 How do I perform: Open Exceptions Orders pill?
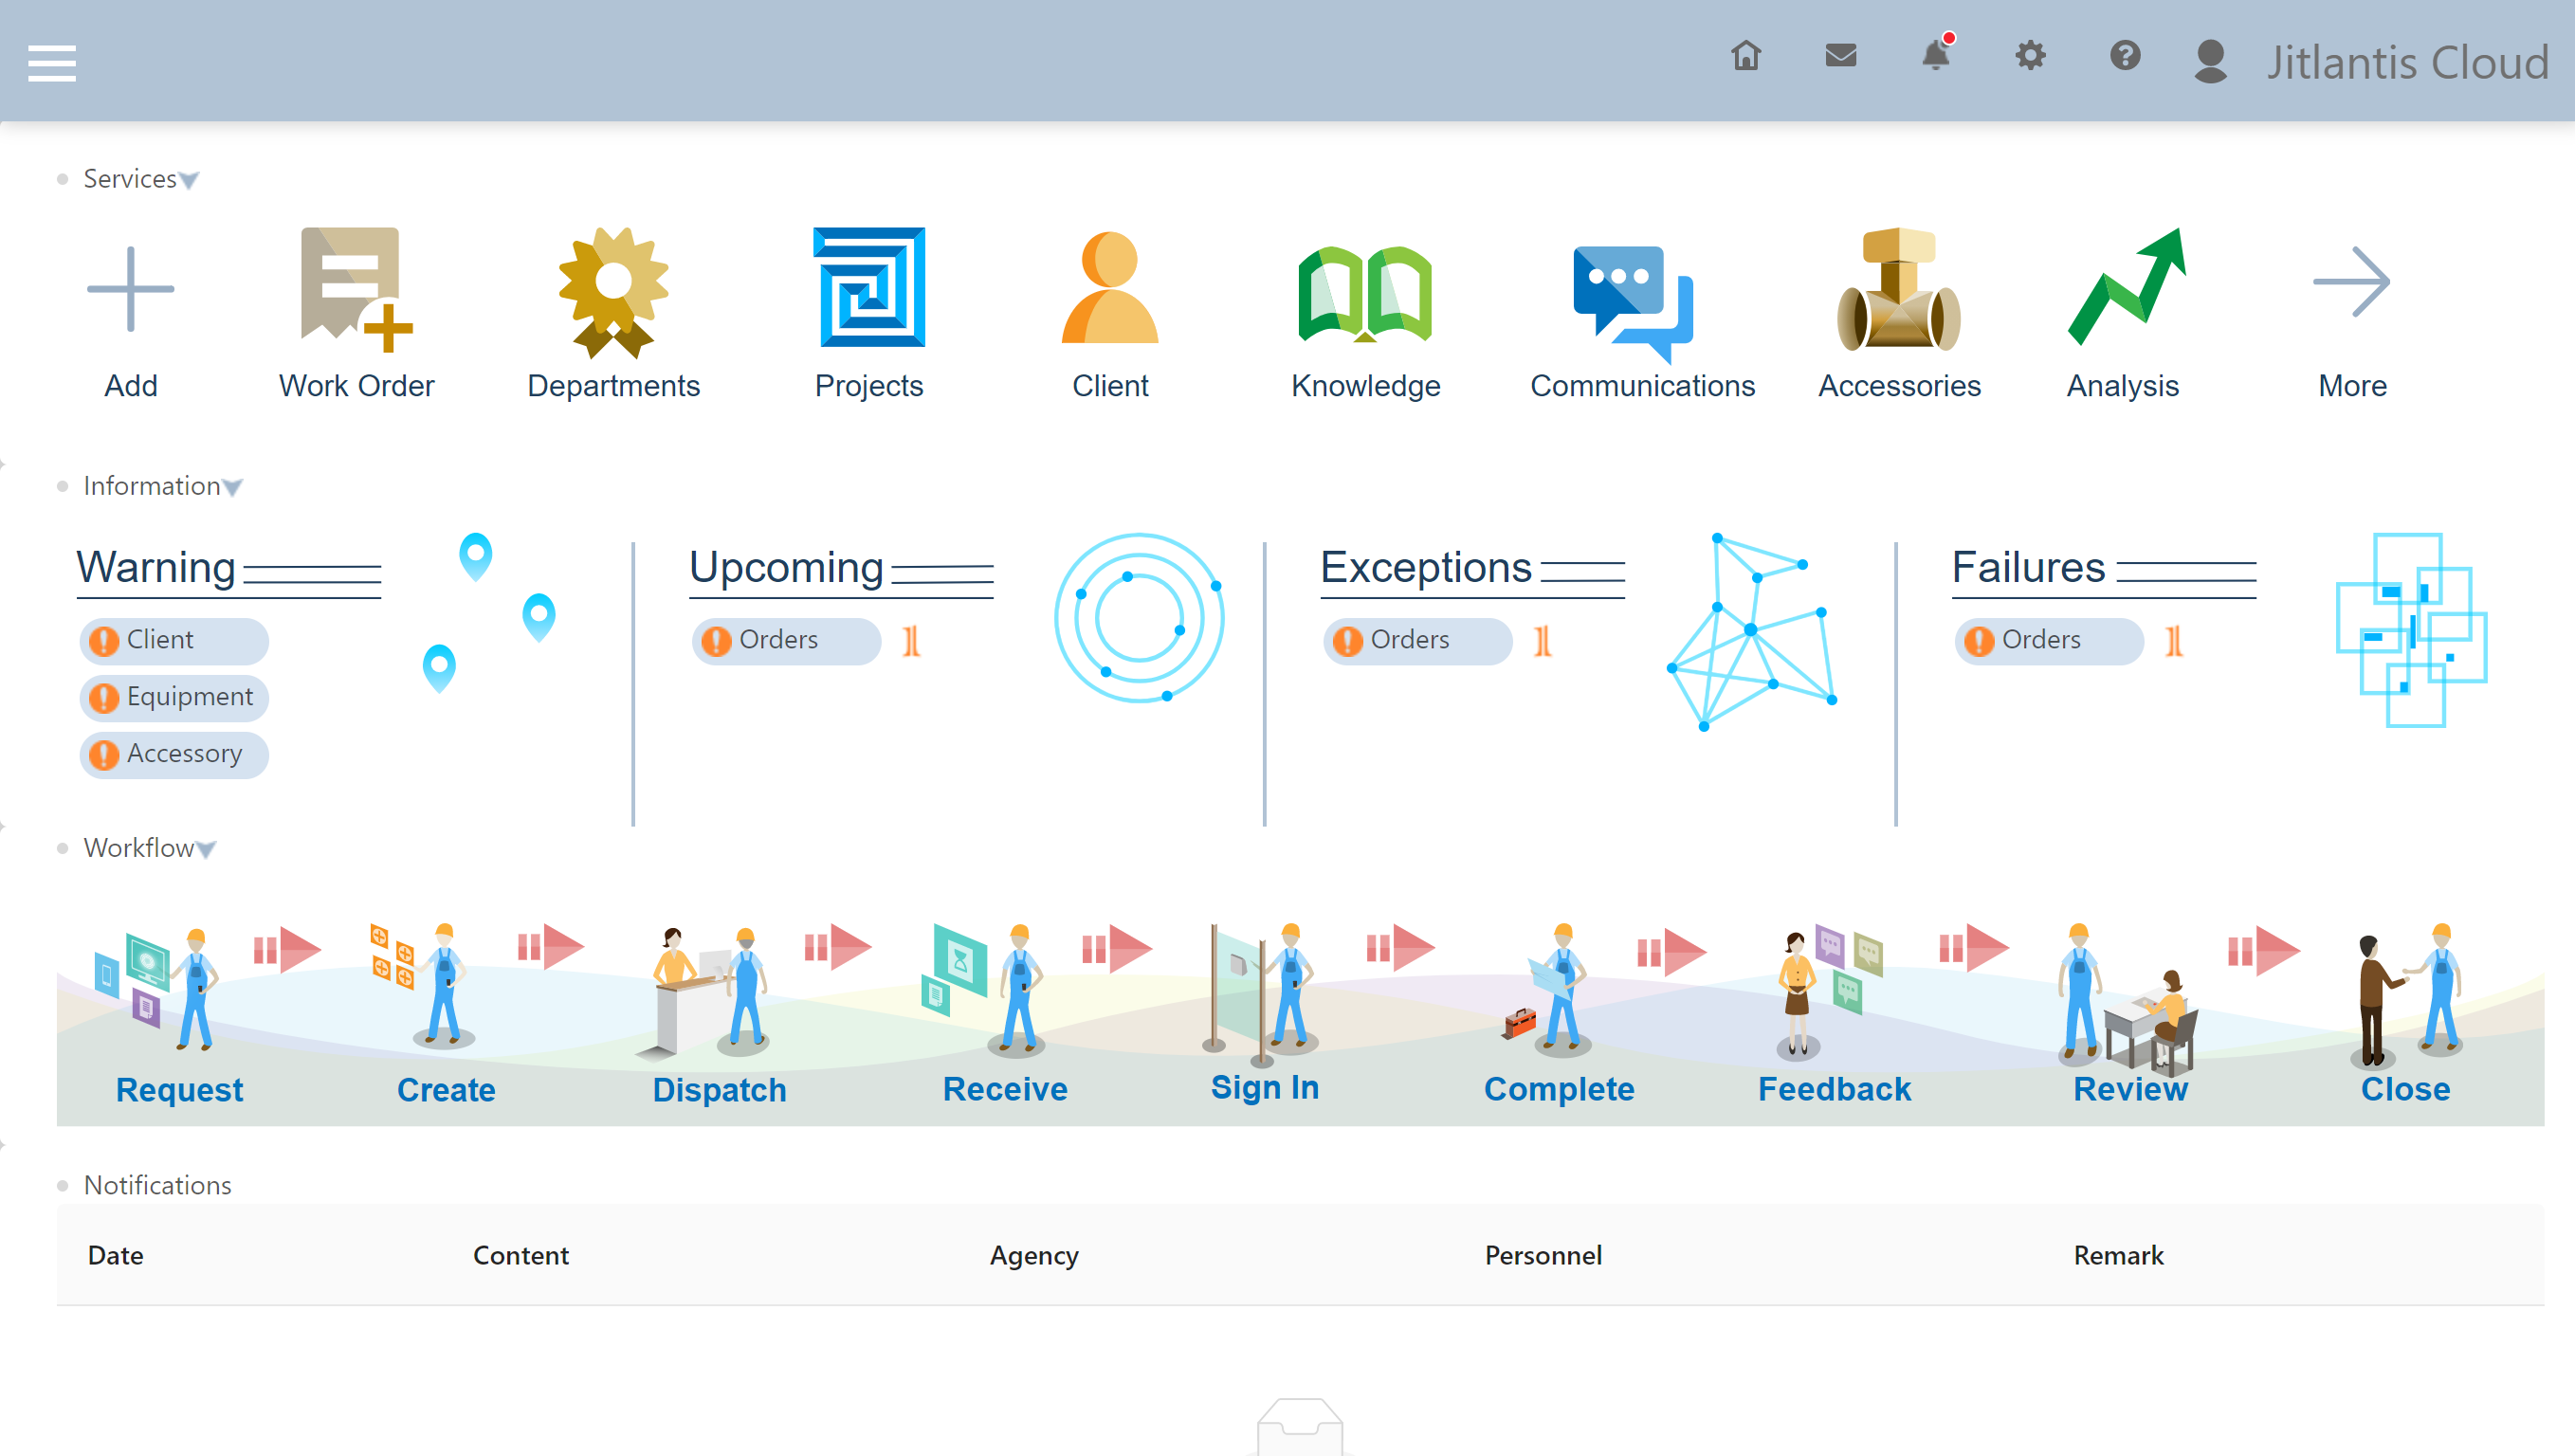coord(1417,641)
